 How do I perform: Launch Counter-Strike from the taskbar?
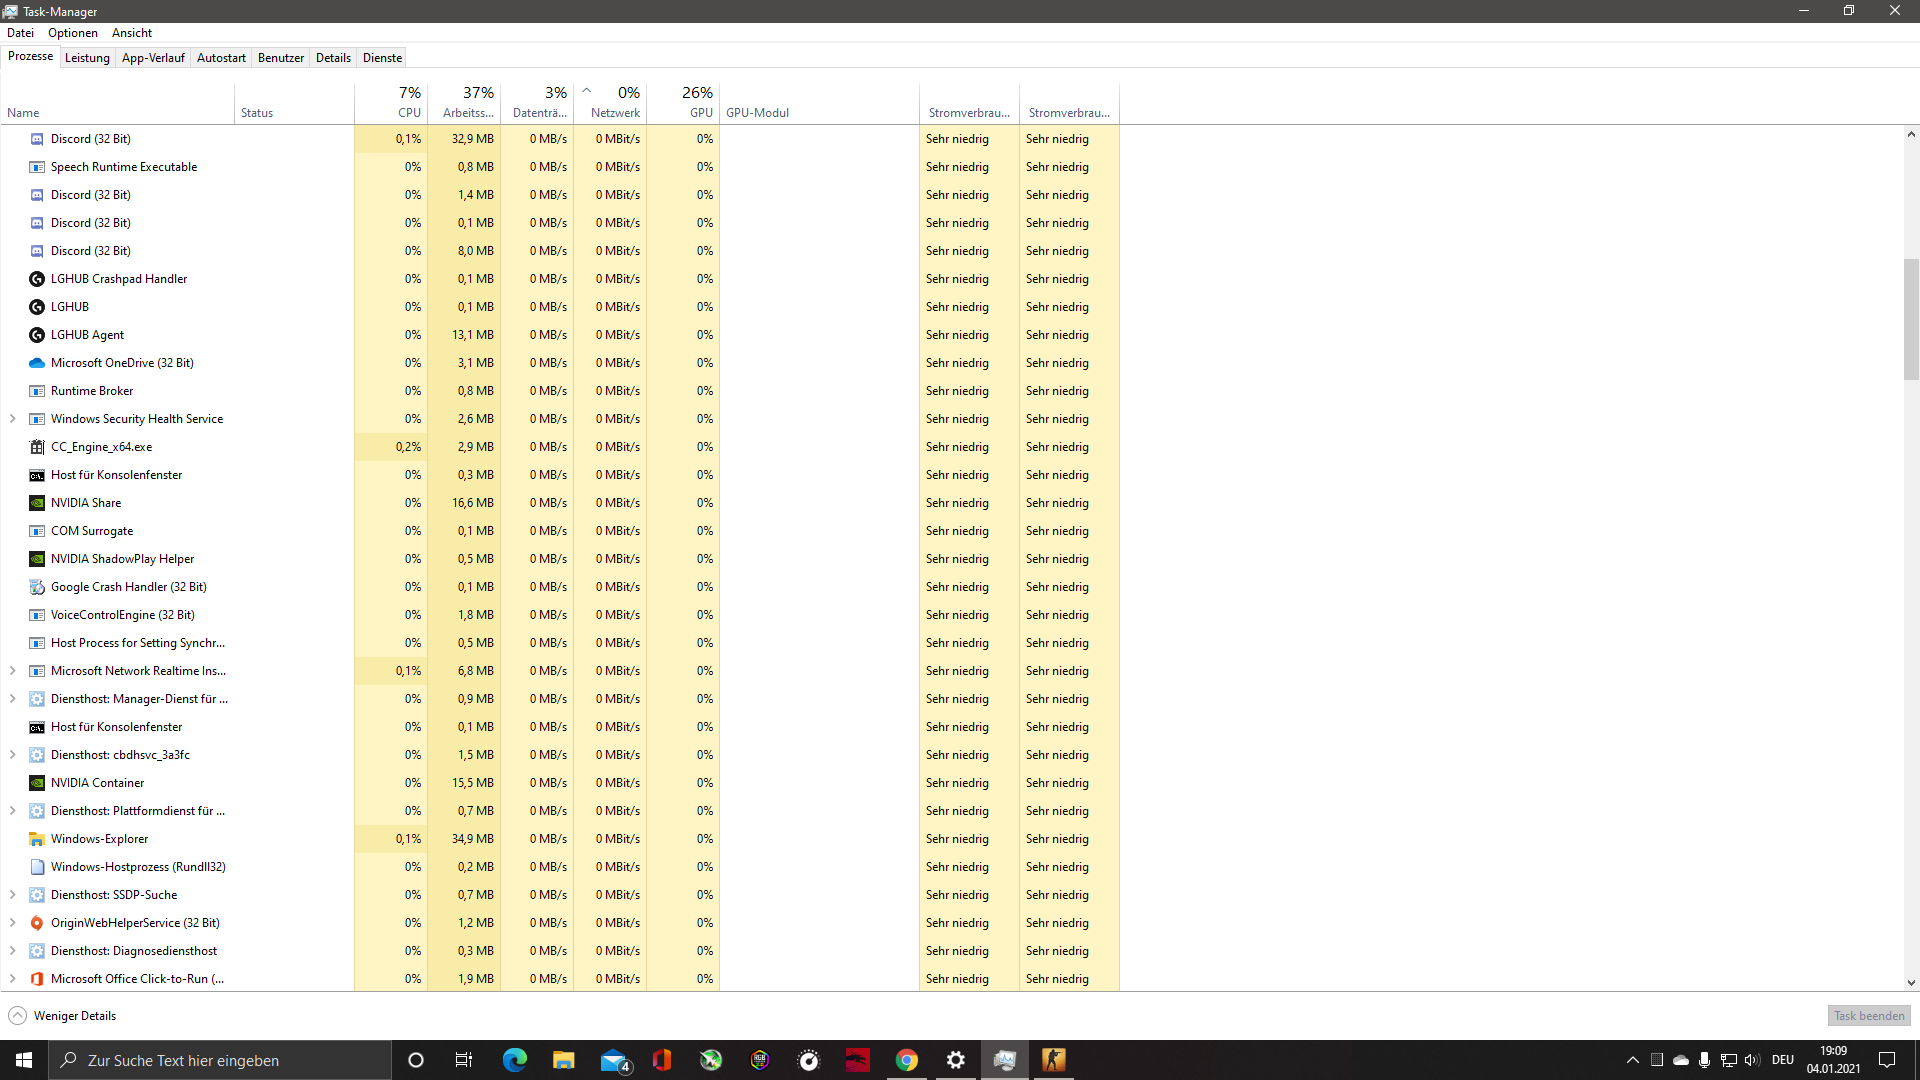(1052, 1060)
